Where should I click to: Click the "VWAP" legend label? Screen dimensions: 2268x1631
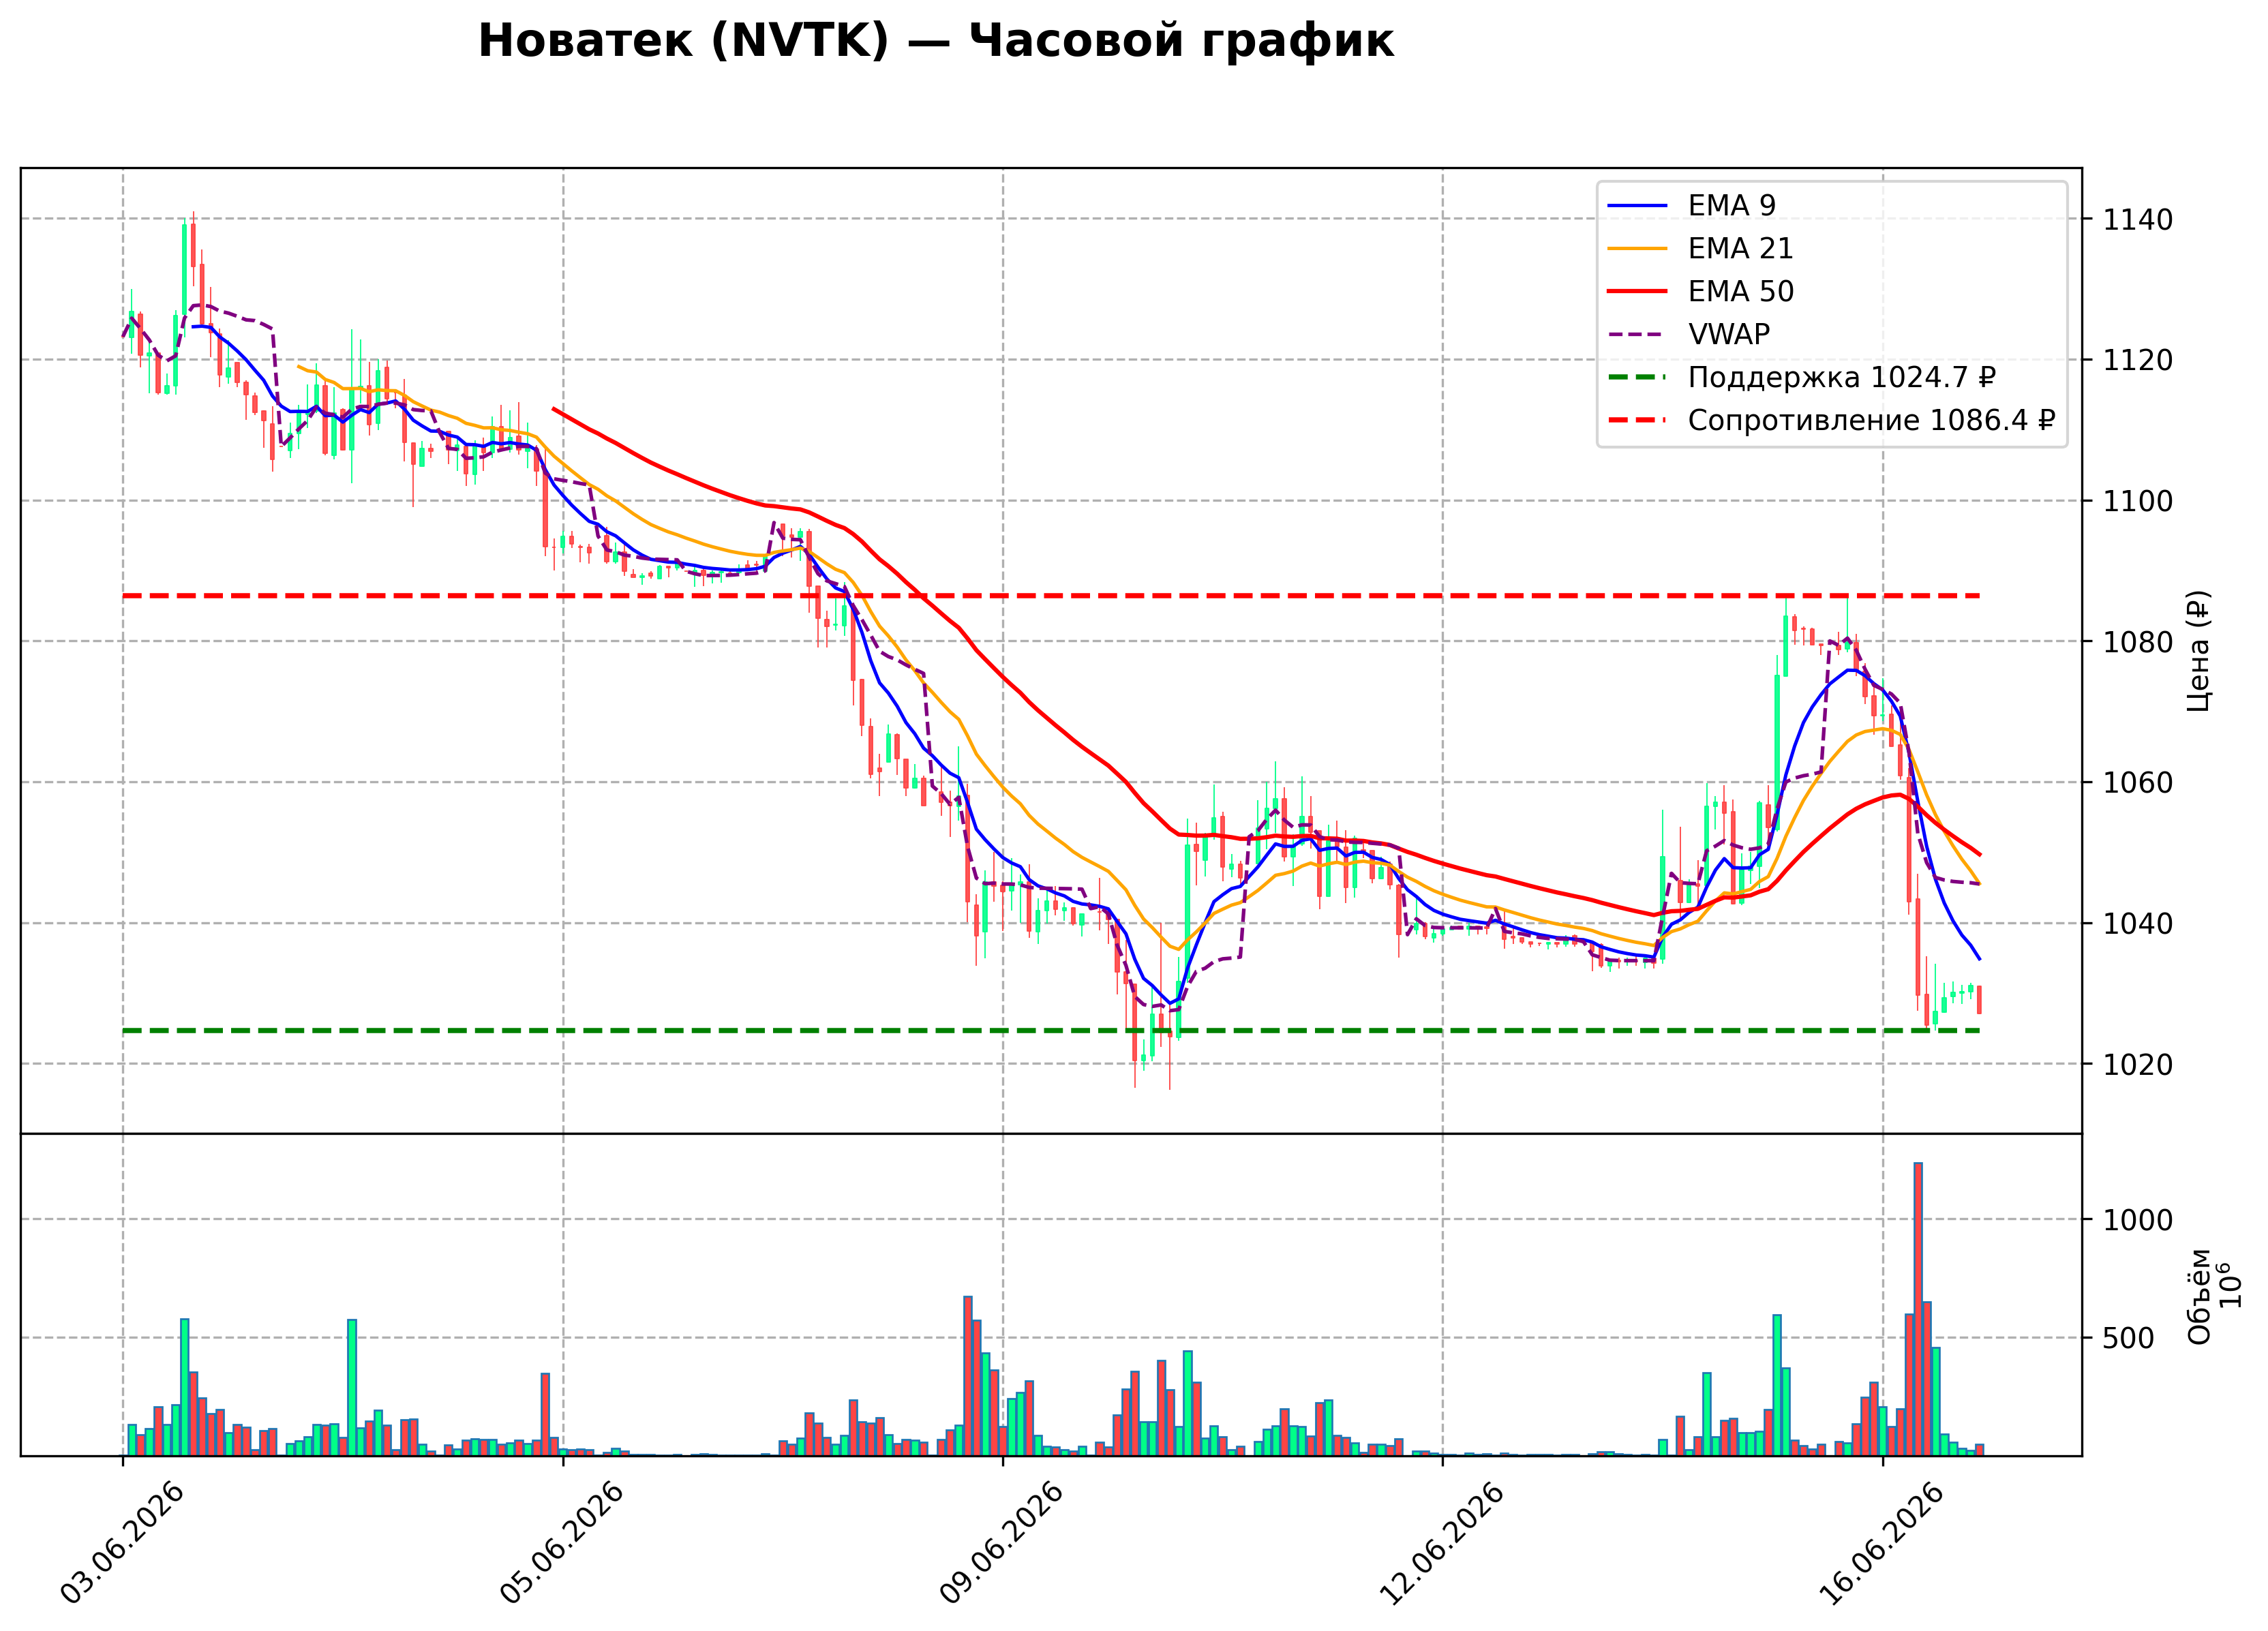1729,334
